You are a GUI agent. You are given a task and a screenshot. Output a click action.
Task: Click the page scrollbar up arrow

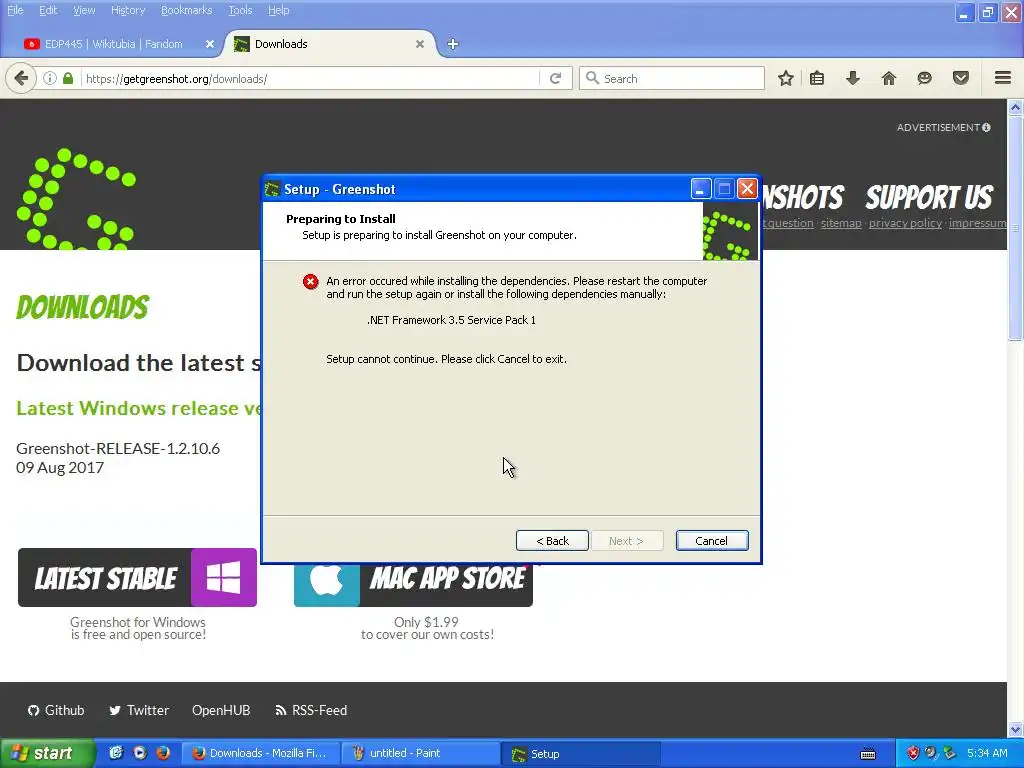point(1016,107)
